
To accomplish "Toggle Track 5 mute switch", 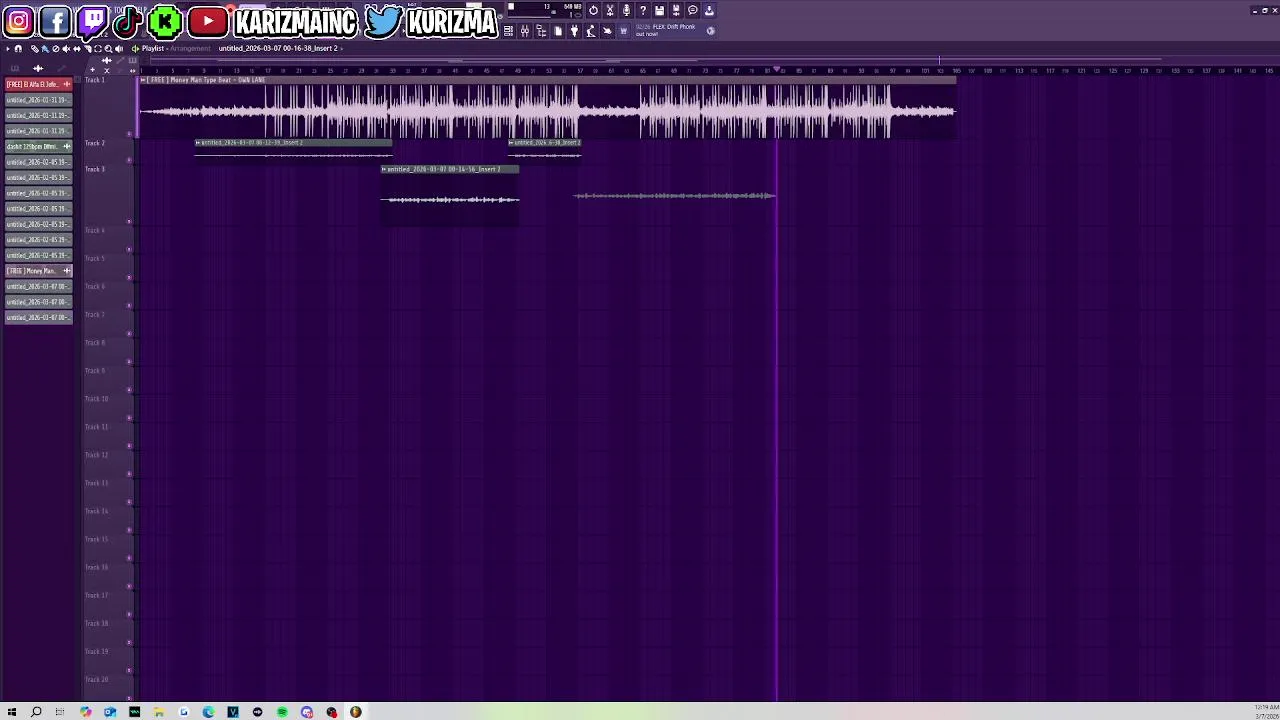I will click(x=129, y=276).
